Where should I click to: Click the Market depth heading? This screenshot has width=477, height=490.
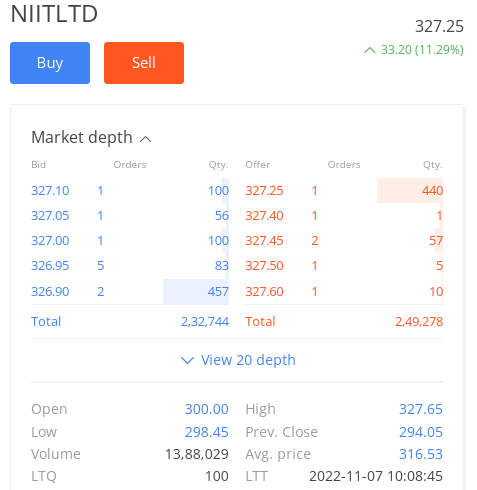[x=82, y=137]
